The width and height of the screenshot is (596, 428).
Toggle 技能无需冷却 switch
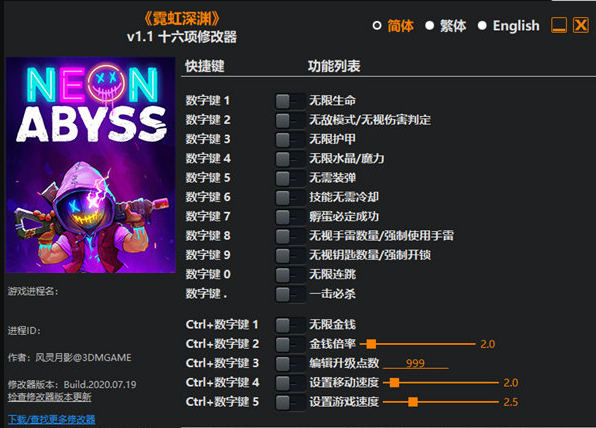click(x=290, y=198)
